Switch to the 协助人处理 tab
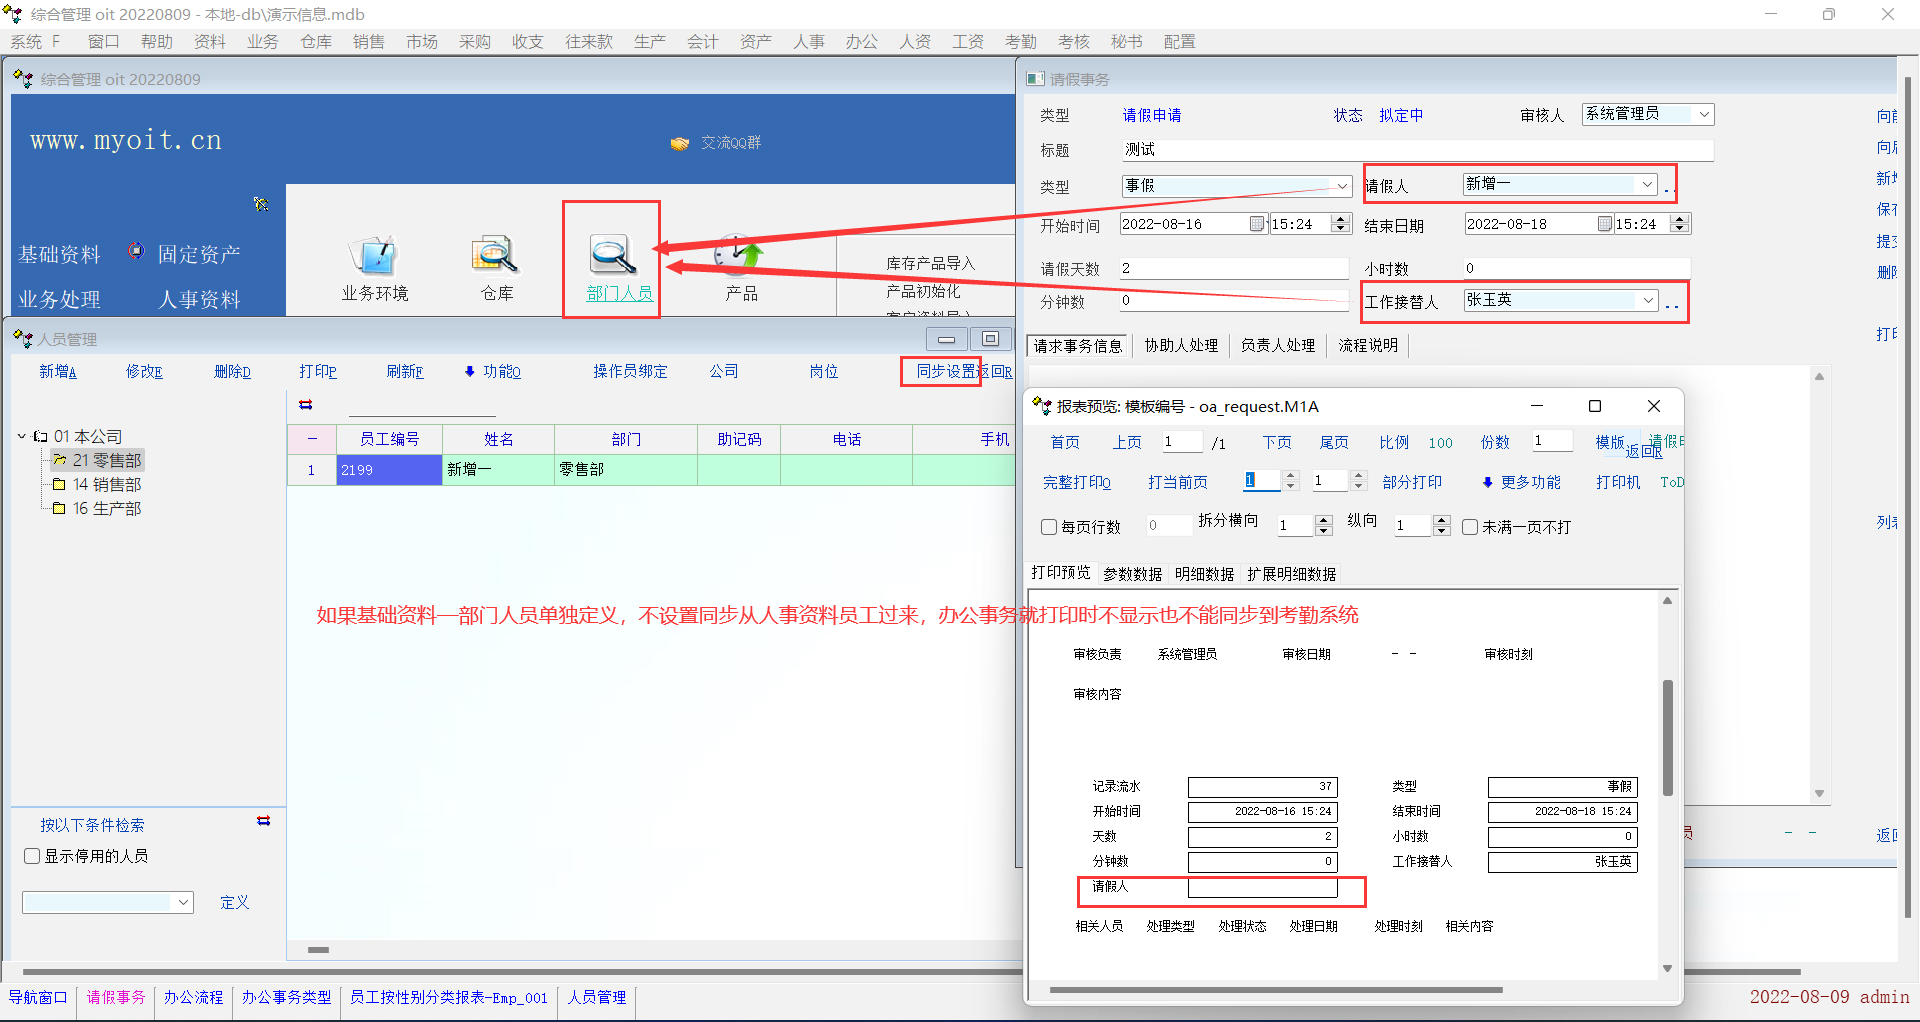This screenshot has height=1022, width=1920. [1181, 345]
